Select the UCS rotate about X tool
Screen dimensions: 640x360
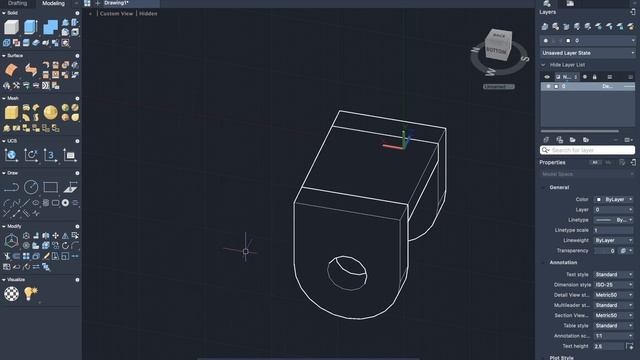coord(31,155)
